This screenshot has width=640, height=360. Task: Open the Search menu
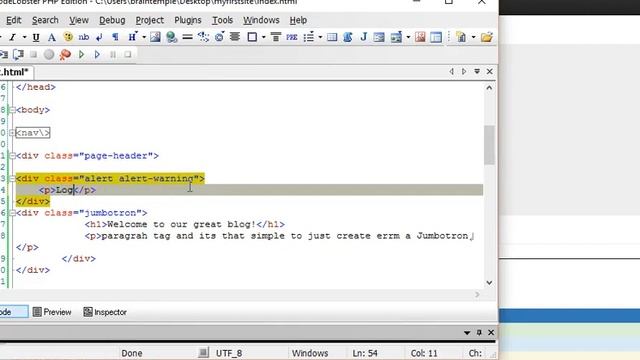[x=45, y=20]
